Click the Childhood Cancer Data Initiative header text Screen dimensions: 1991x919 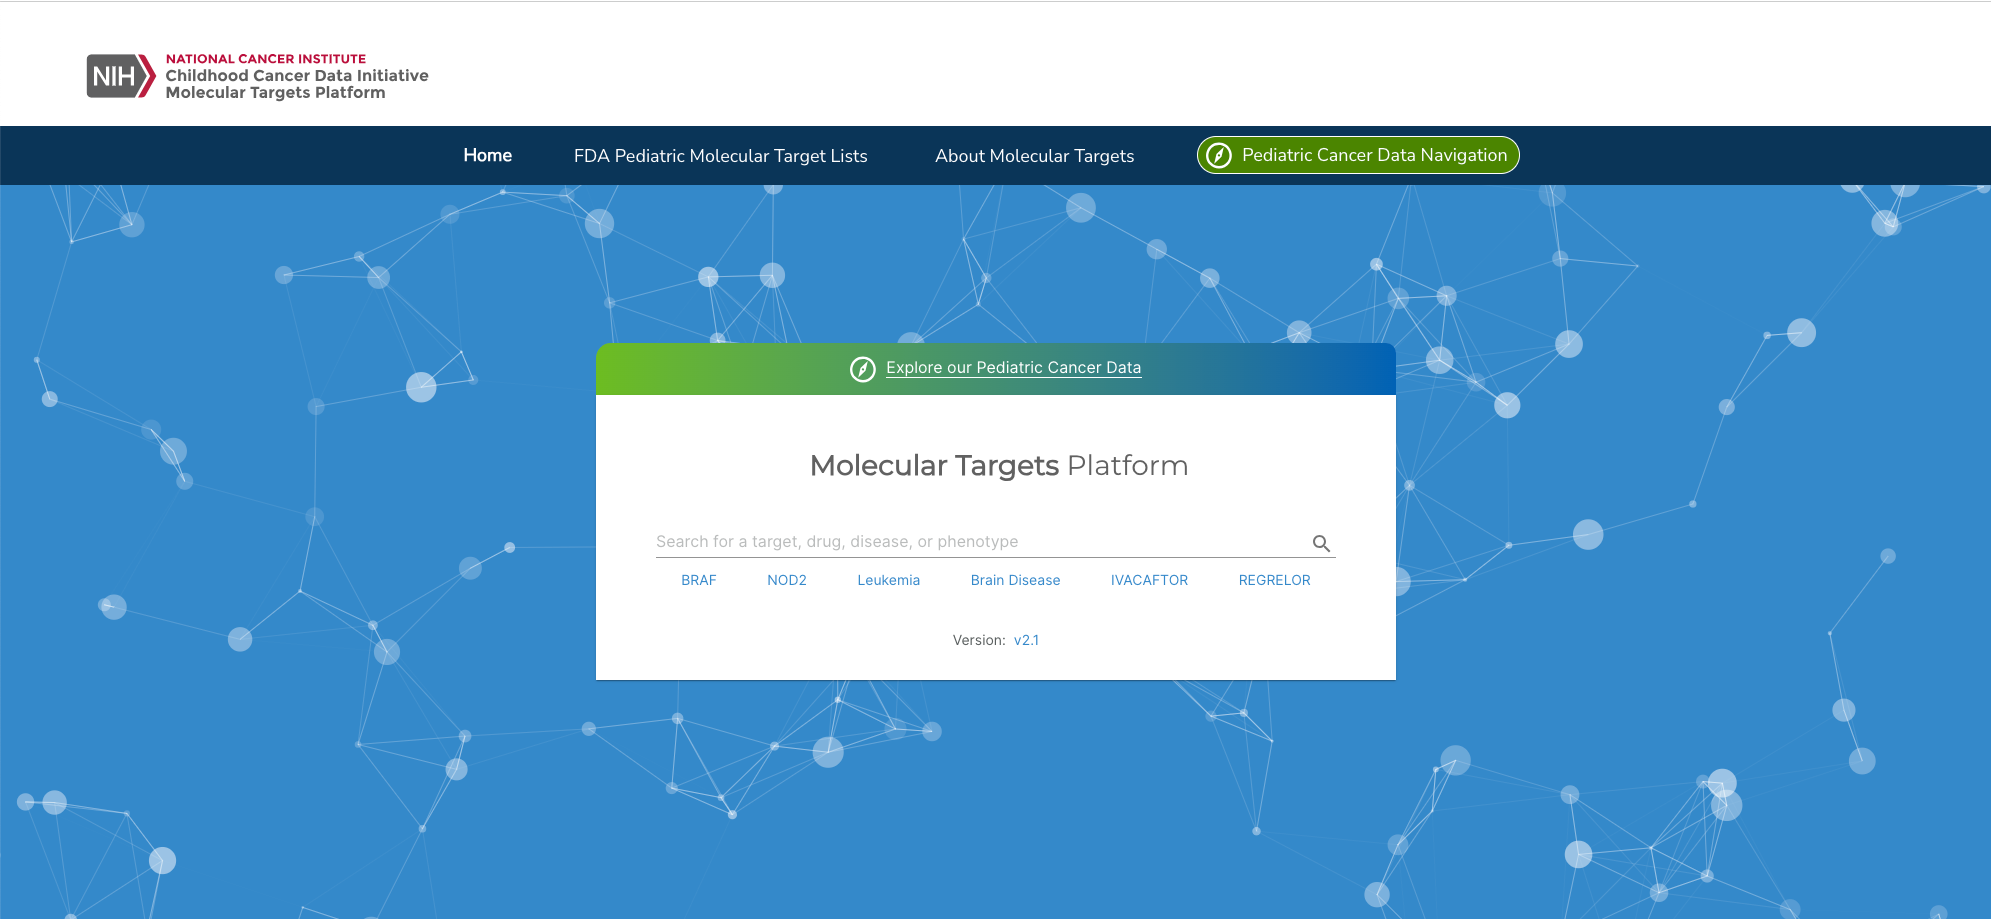[296, 75]
